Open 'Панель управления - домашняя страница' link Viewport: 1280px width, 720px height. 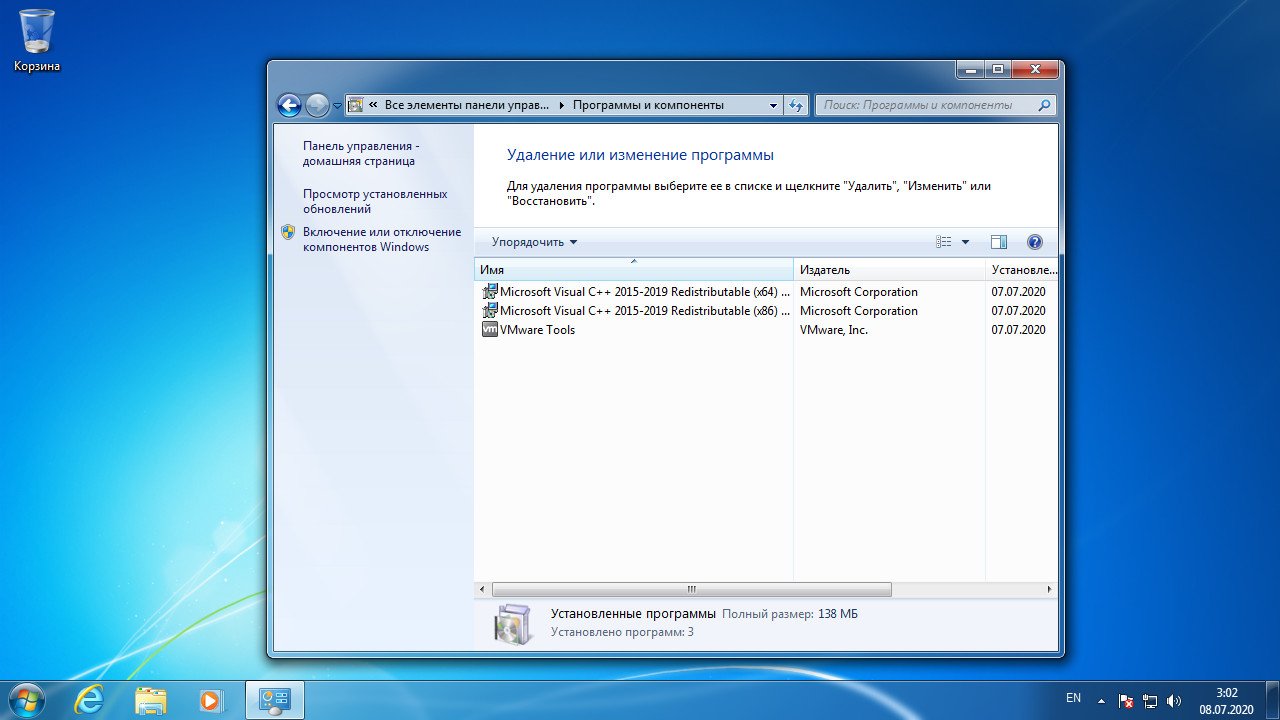tap(361, 153)
